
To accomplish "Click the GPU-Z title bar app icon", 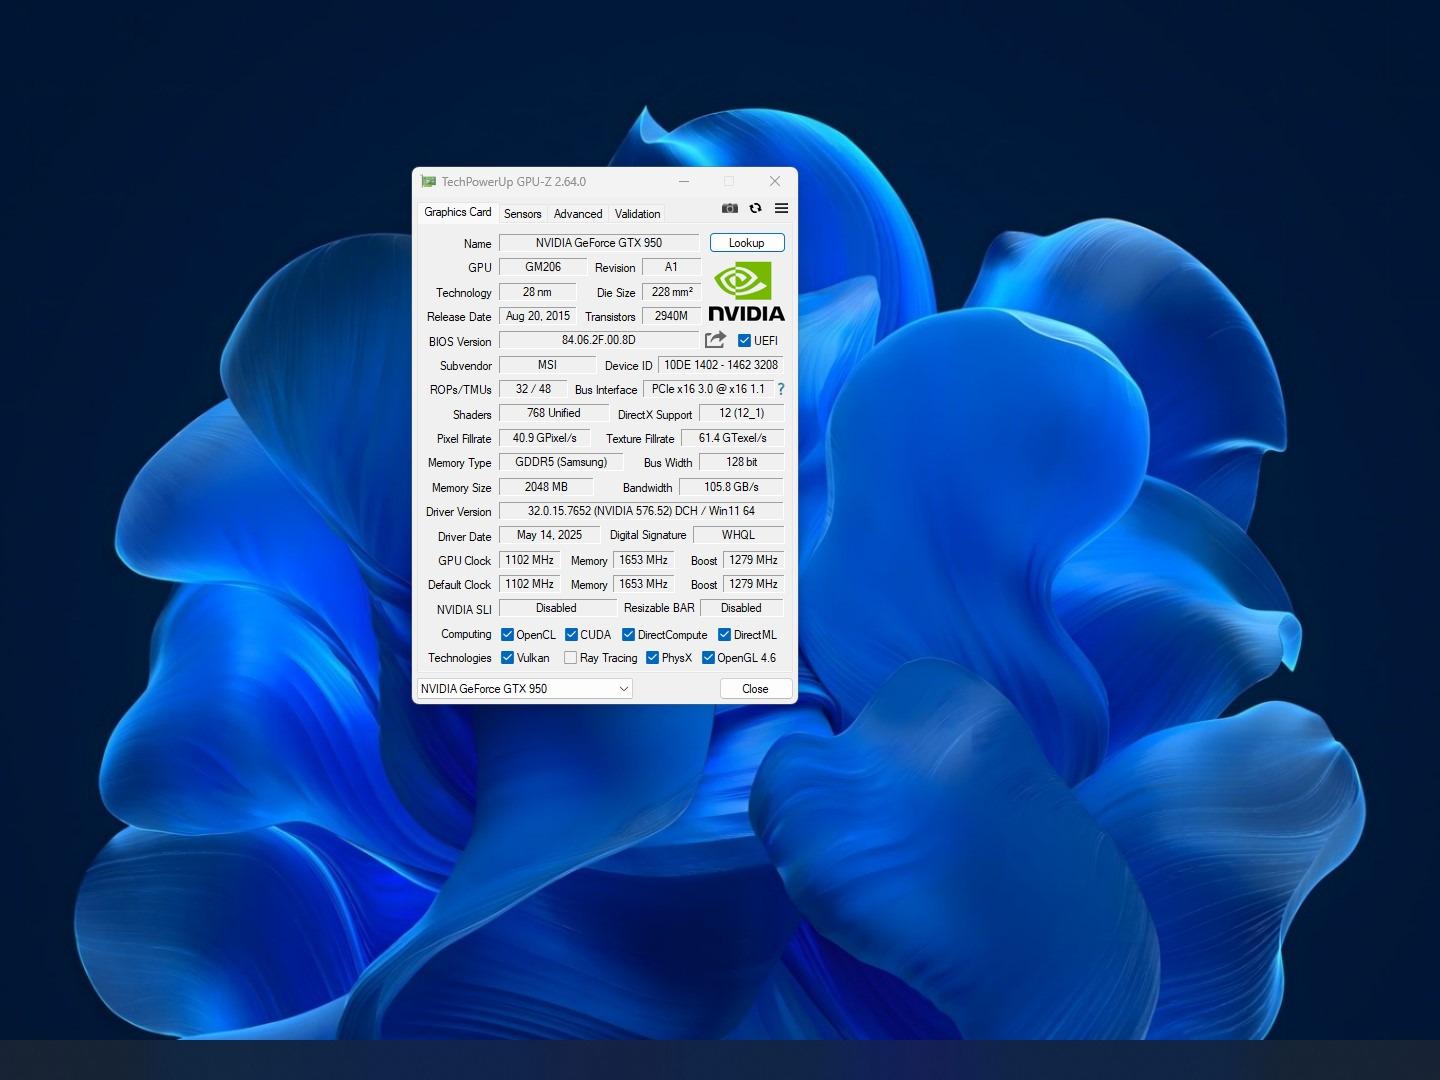I will coord(429,182).
